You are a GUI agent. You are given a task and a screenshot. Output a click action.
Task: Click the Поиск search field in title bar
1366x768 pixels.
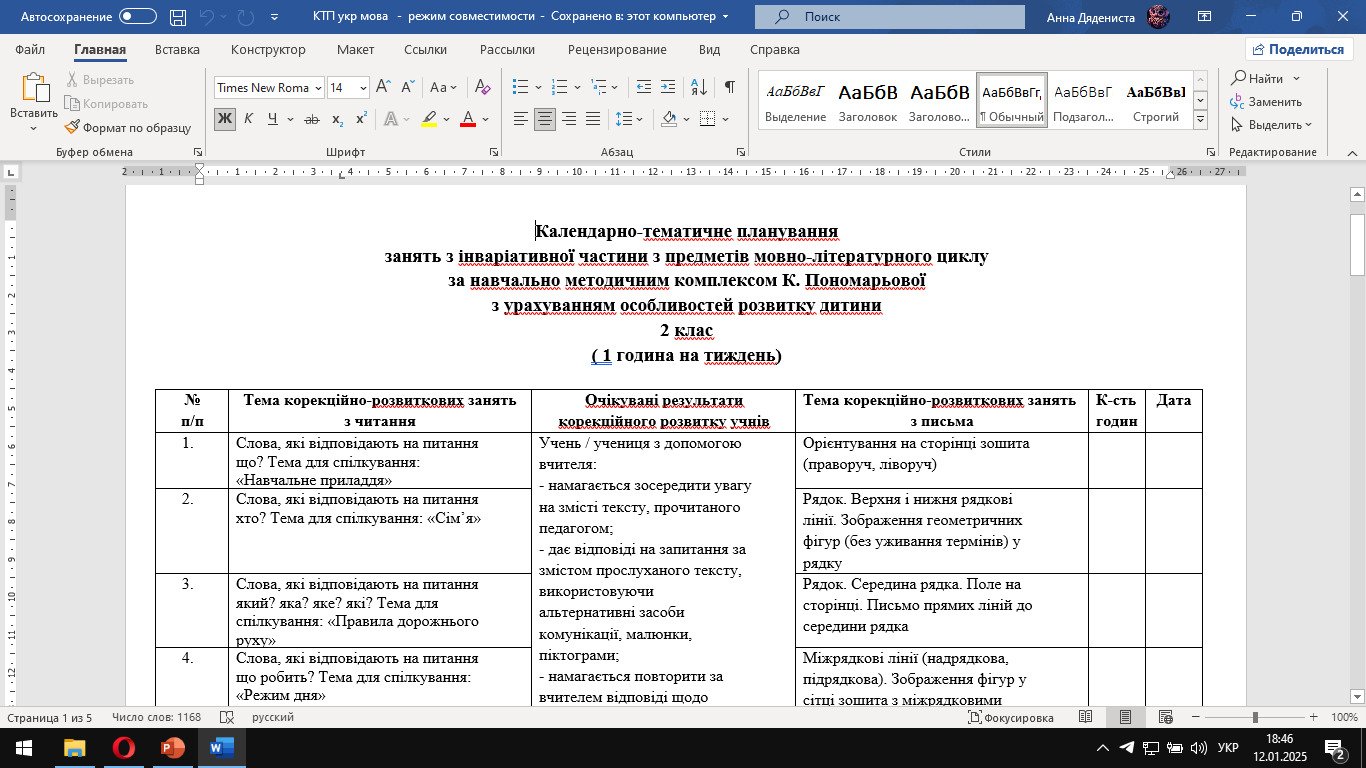click(890, 17)
